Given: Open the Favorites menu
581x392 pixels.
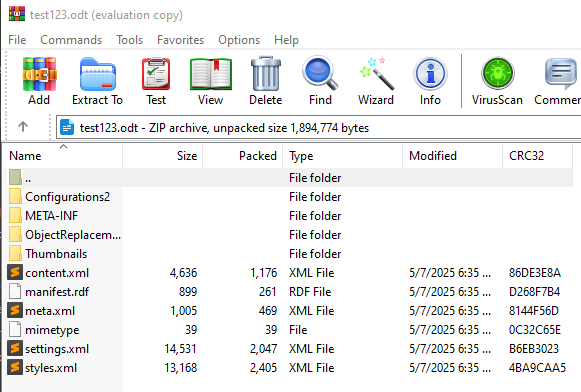Looking at the screenshot, I should (x=180, y=40).
